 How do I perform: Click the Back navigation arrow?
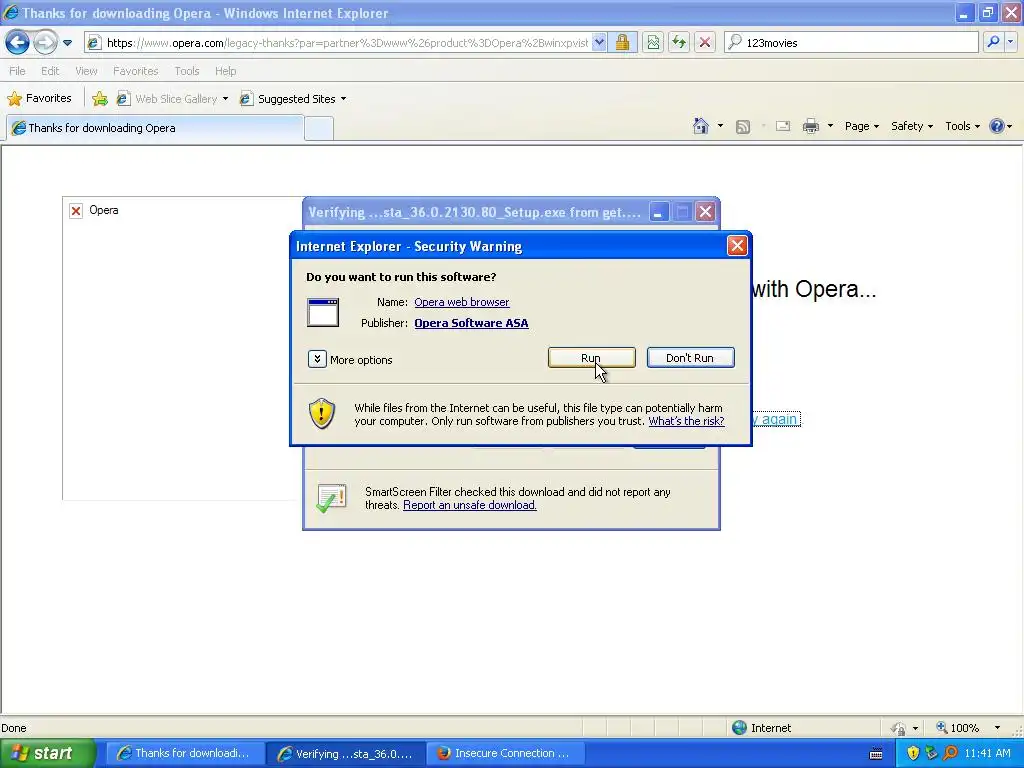tap(18, 43)
